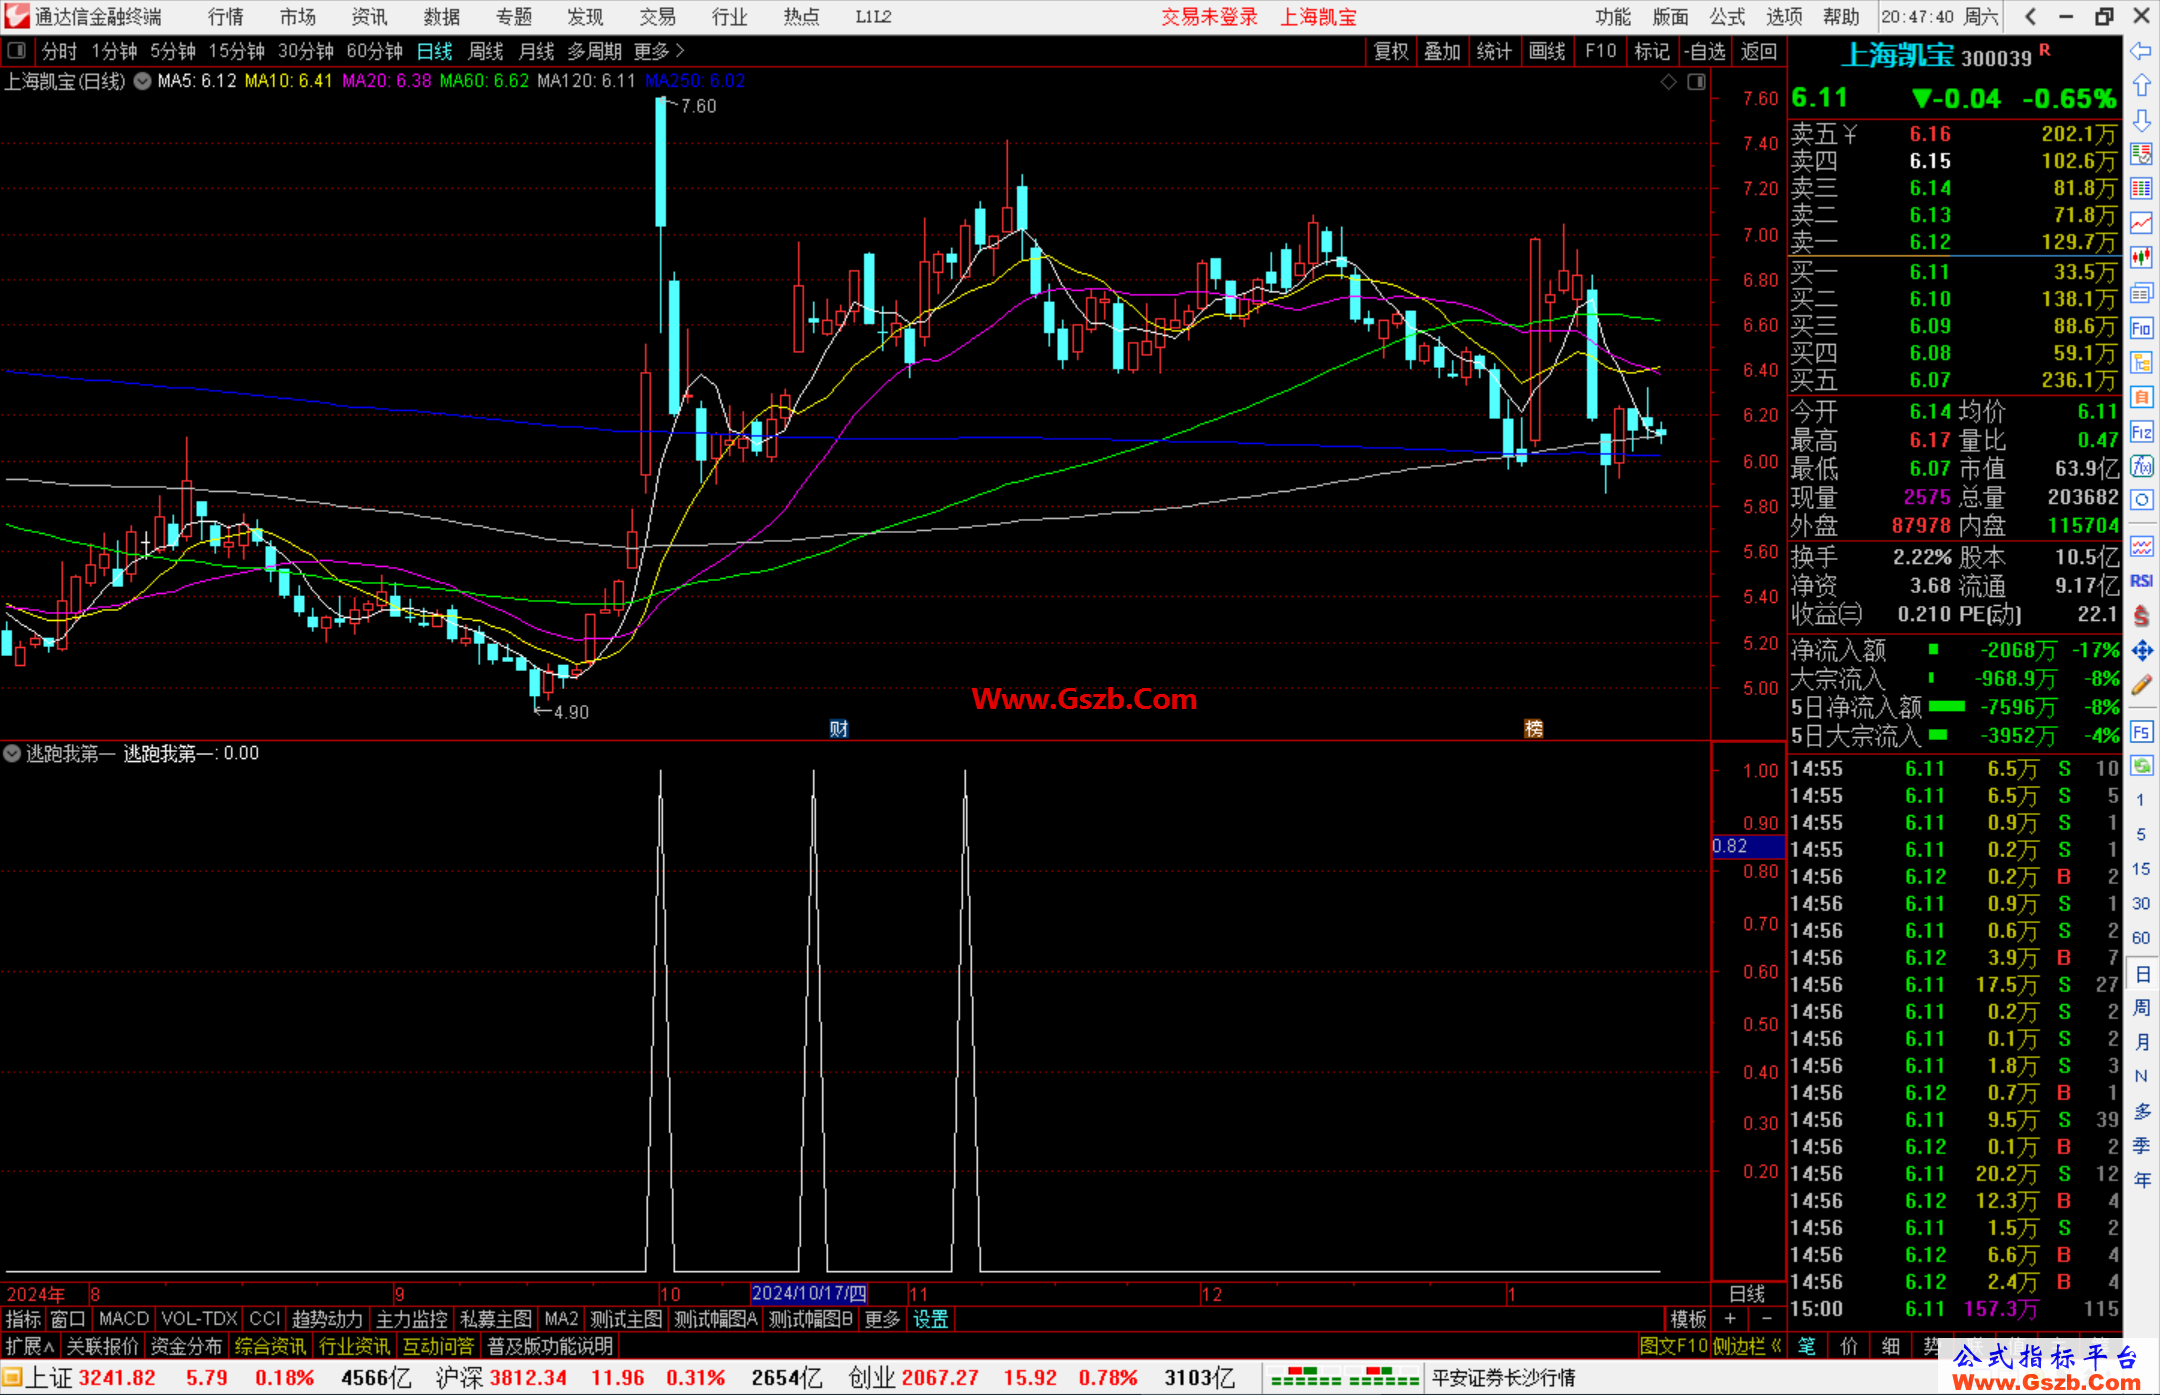Switch to 15-minute period in sidebar
The image size is (2160, 1395).
click(2140, 869)
